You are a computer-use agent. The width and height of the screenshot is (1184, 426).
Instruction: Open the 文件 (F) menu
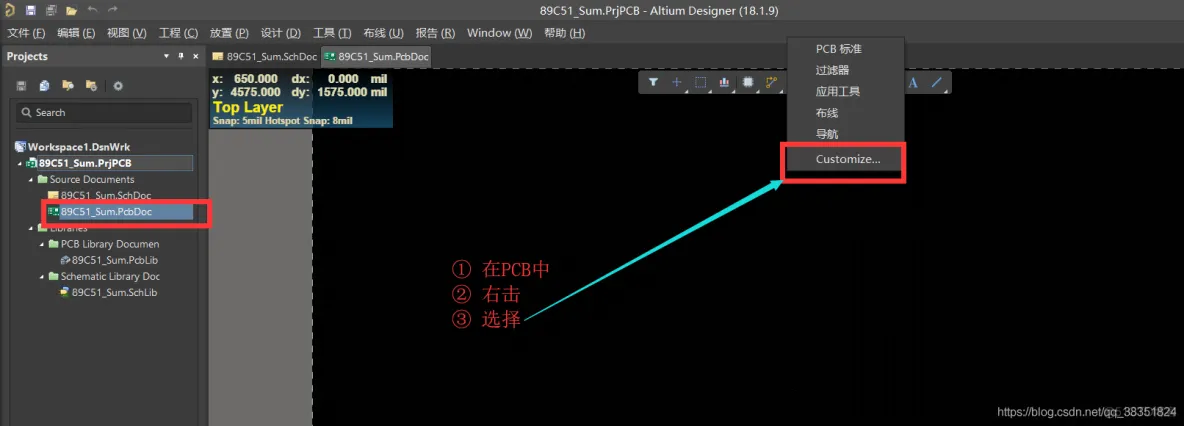coord(26,33)
